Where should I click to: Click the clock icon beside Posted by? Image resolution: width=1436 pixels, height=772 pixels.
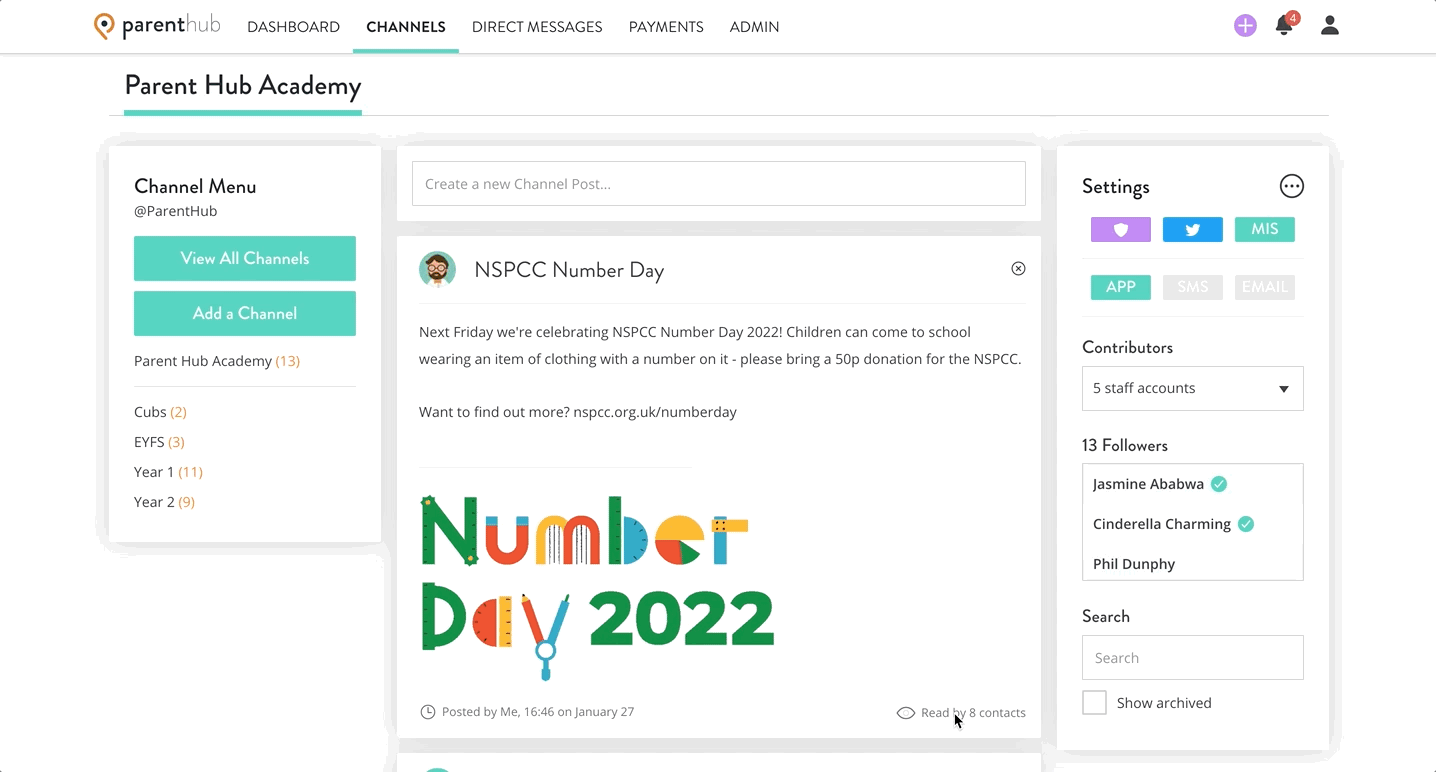coord(428,712)
